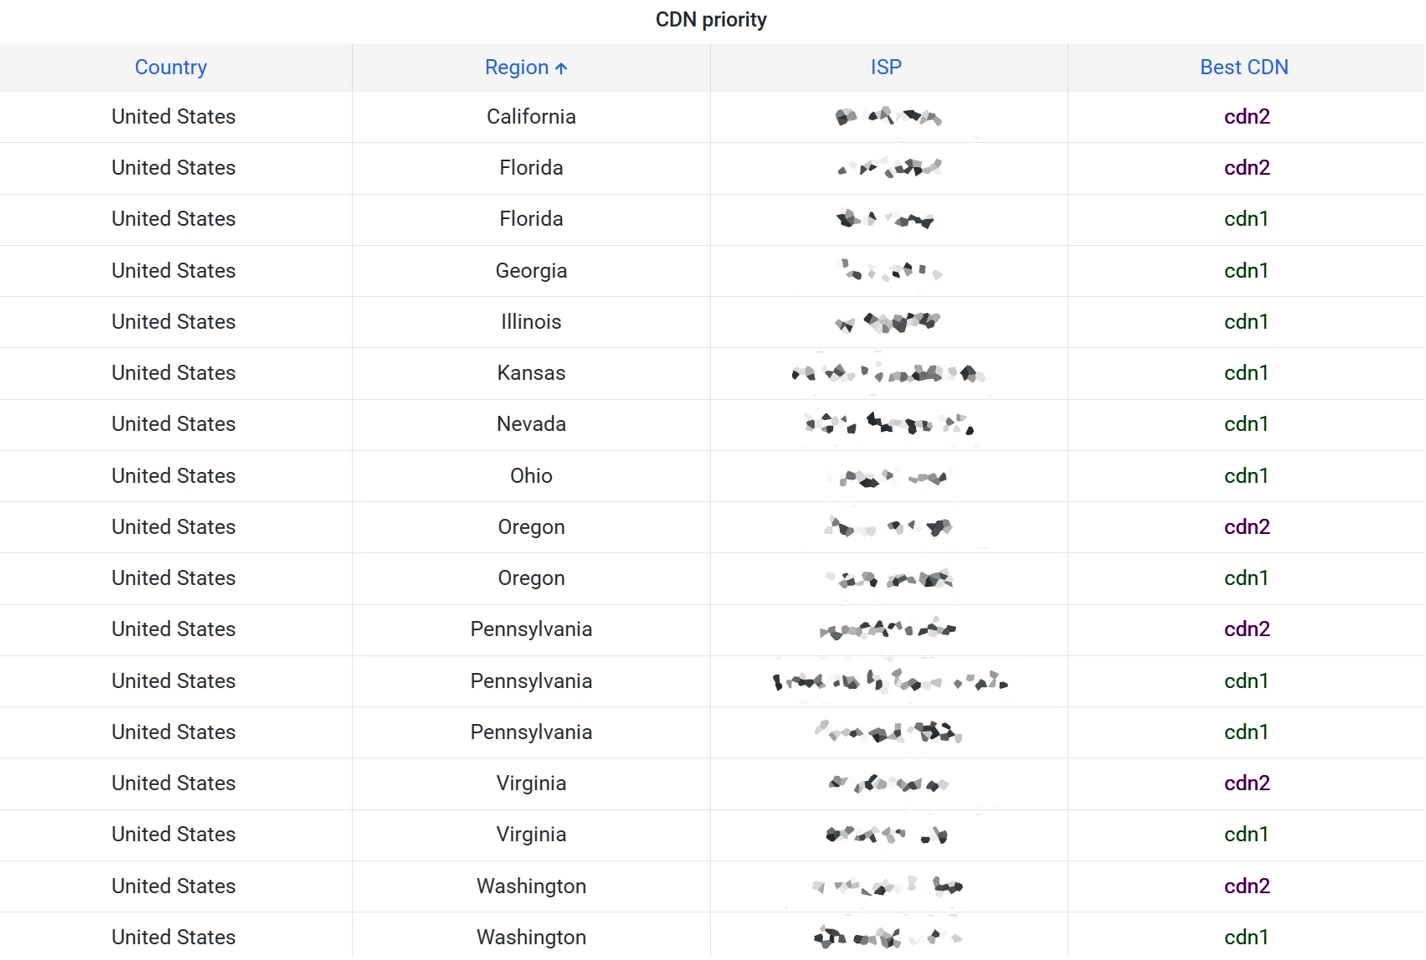1426x960 pixels.
Task: Click cdn1 in the last Pennsylvania row
Action: click(1247, 732)
